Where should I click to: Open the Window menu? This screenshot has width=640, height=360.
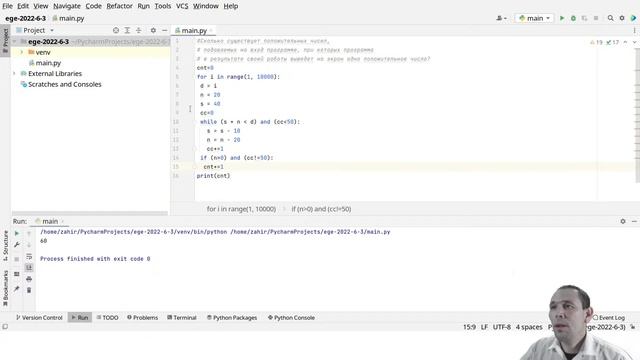pos(206,6)
